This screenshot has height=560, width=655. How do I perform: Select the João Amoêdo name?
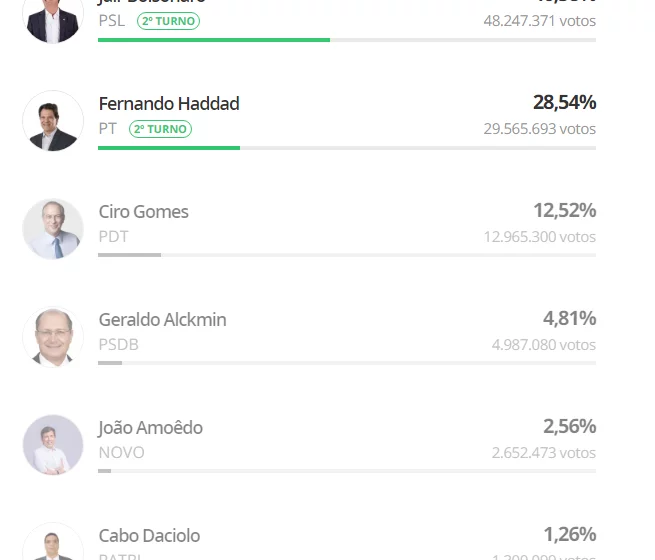coord(151,428)
